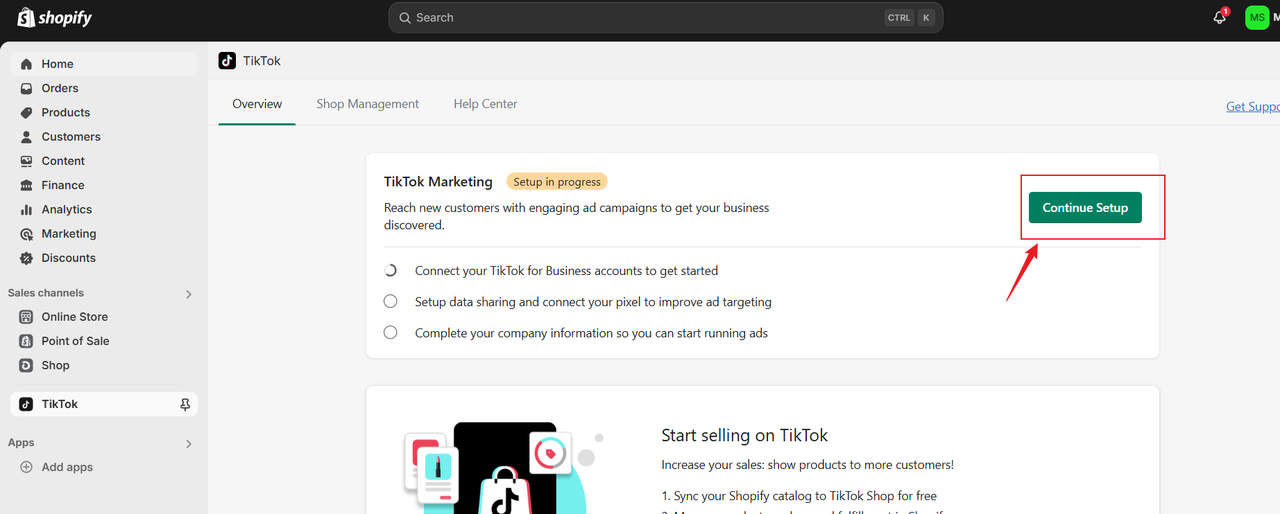Screen dimensions: 1280x514
Task: Click the Content icon in sidebar
Action: pos(27,161)
